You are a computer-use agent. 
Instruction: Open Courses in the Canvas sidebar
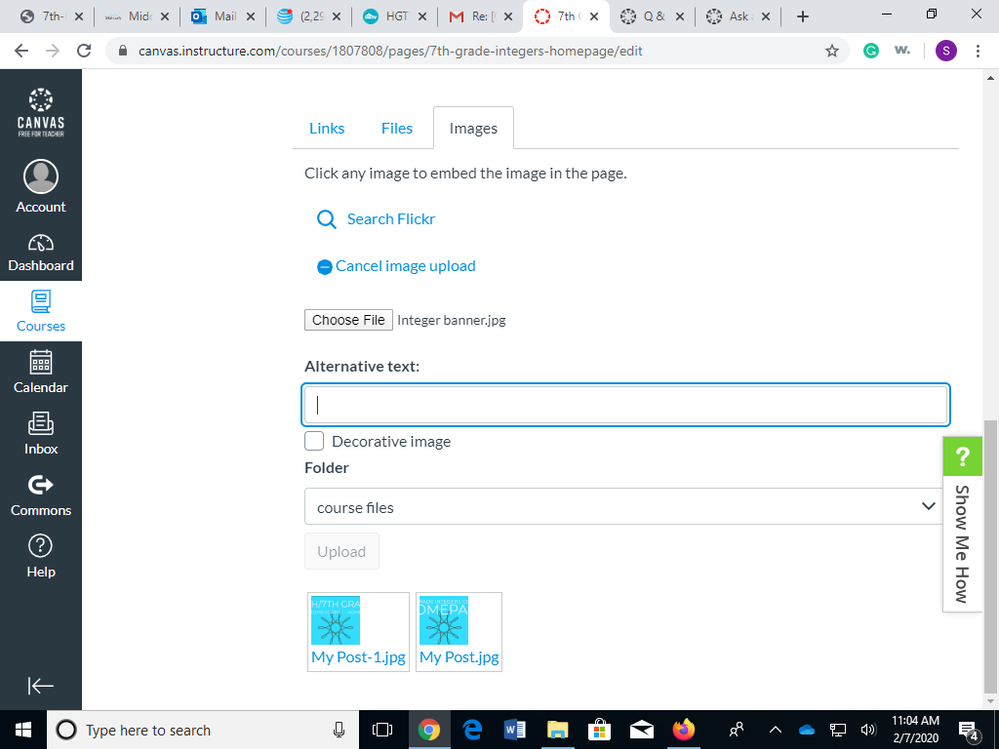click(41, 301)
